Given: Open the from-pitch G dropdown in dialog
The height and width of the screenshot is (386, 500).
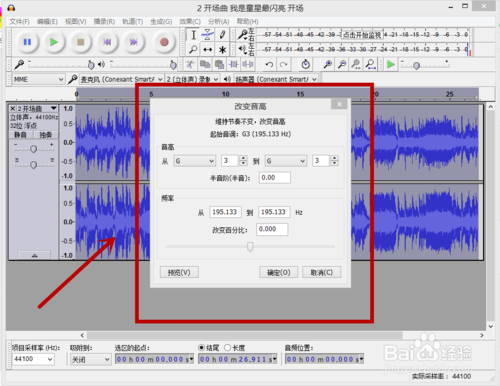Looking at the screenshot, I should [x=195, y=161].
